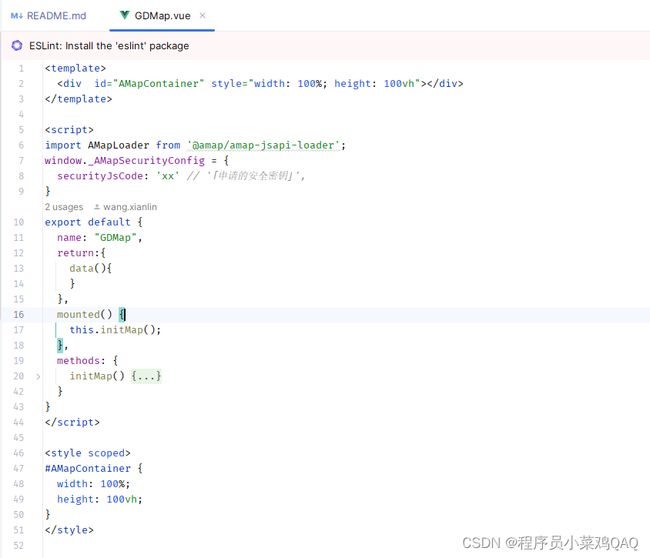Click the 'xx' security code string

[x=167, y=176]
